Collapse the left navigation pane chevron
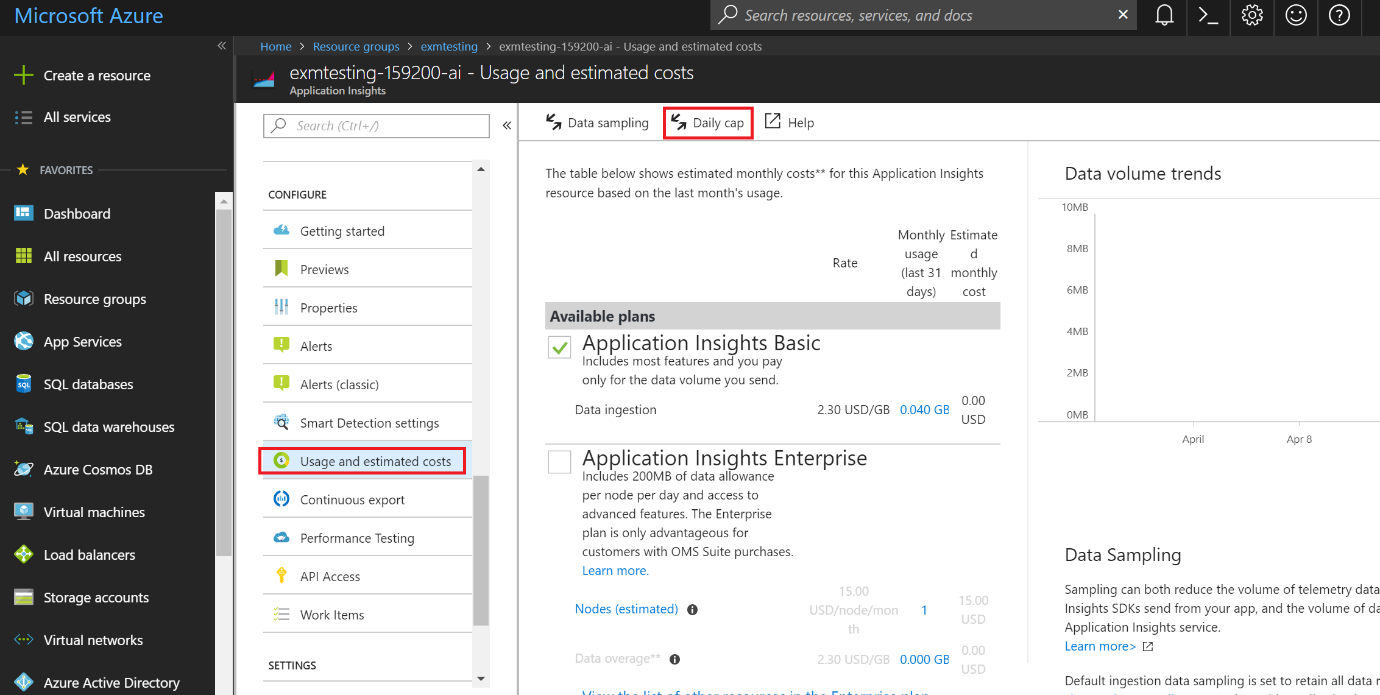 click(222, 43)
